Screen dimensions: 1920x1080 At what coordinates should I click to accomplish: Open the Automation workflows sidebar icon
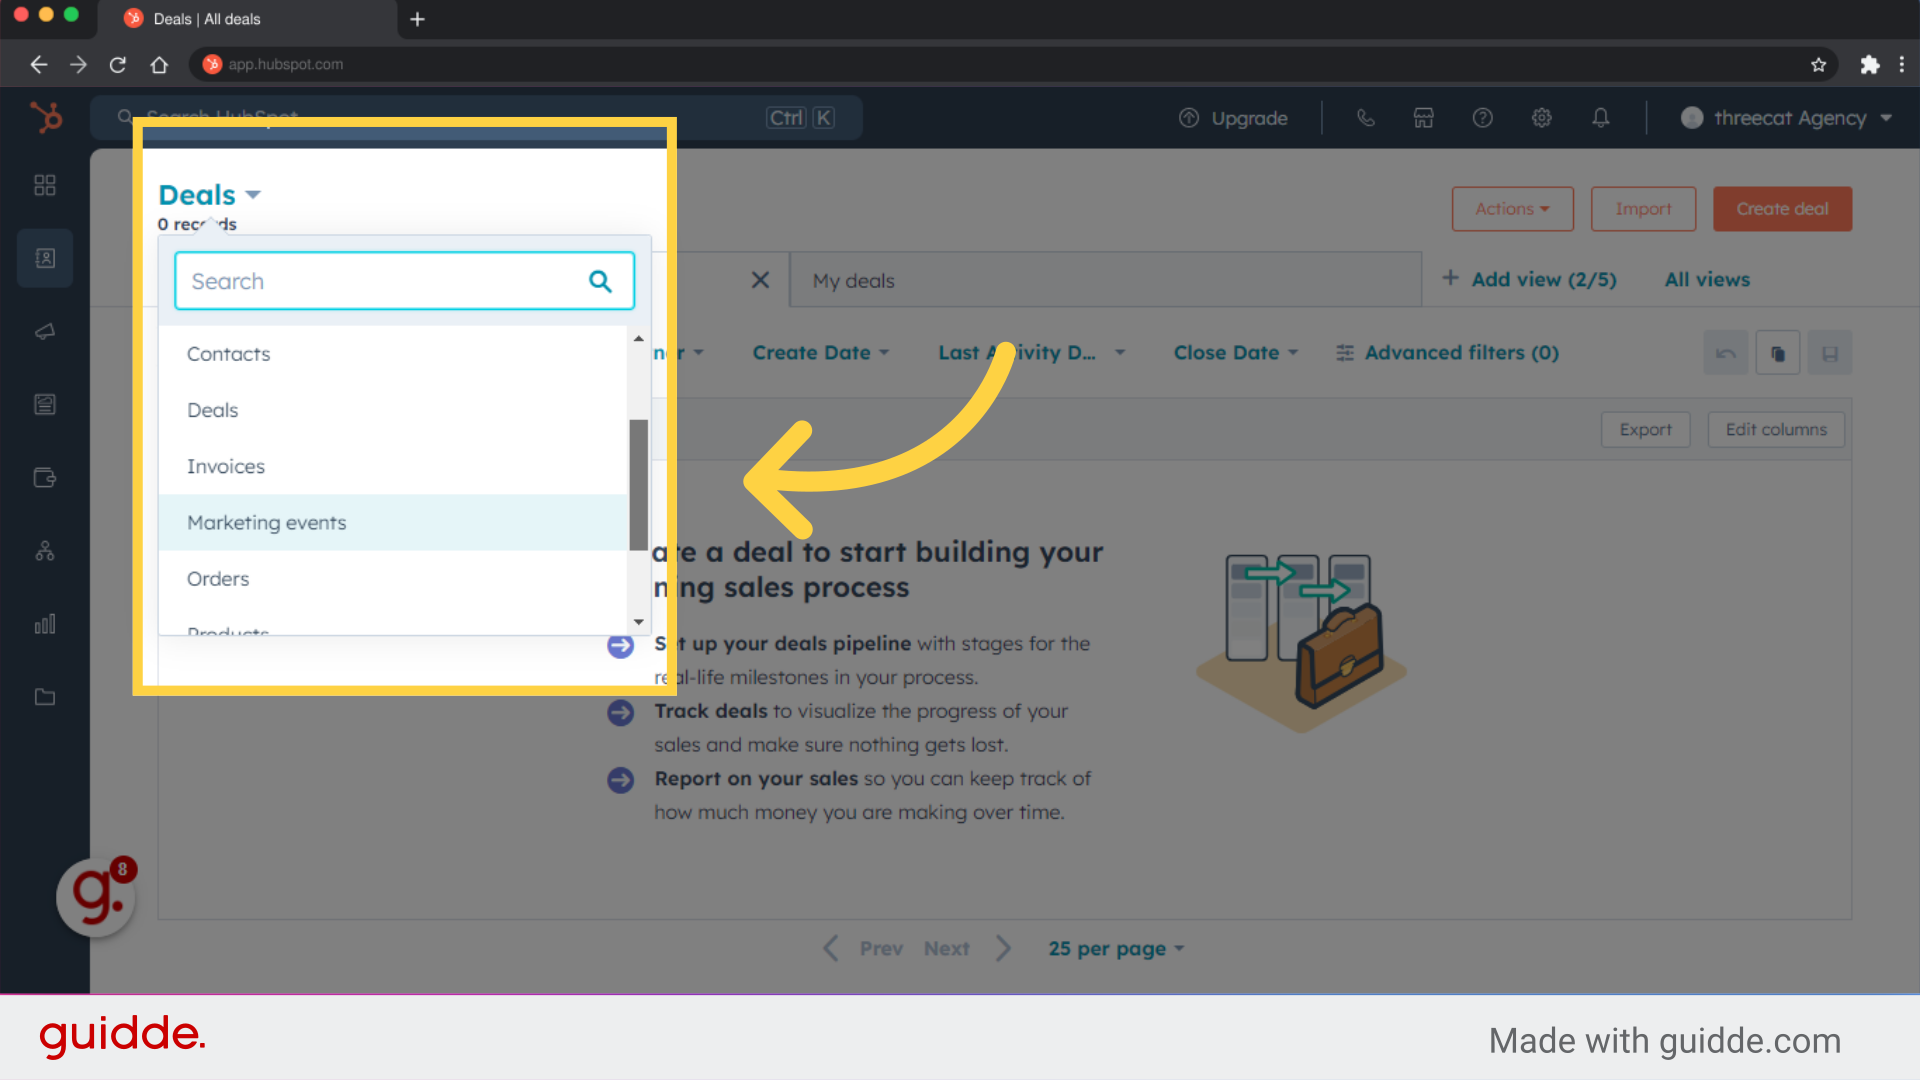(x=45, y=551)
